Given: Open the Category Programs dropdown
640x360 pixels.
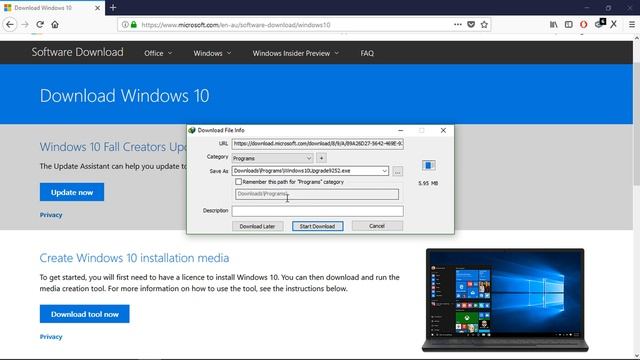Looking at the screenshot, I should coord(272,158).
